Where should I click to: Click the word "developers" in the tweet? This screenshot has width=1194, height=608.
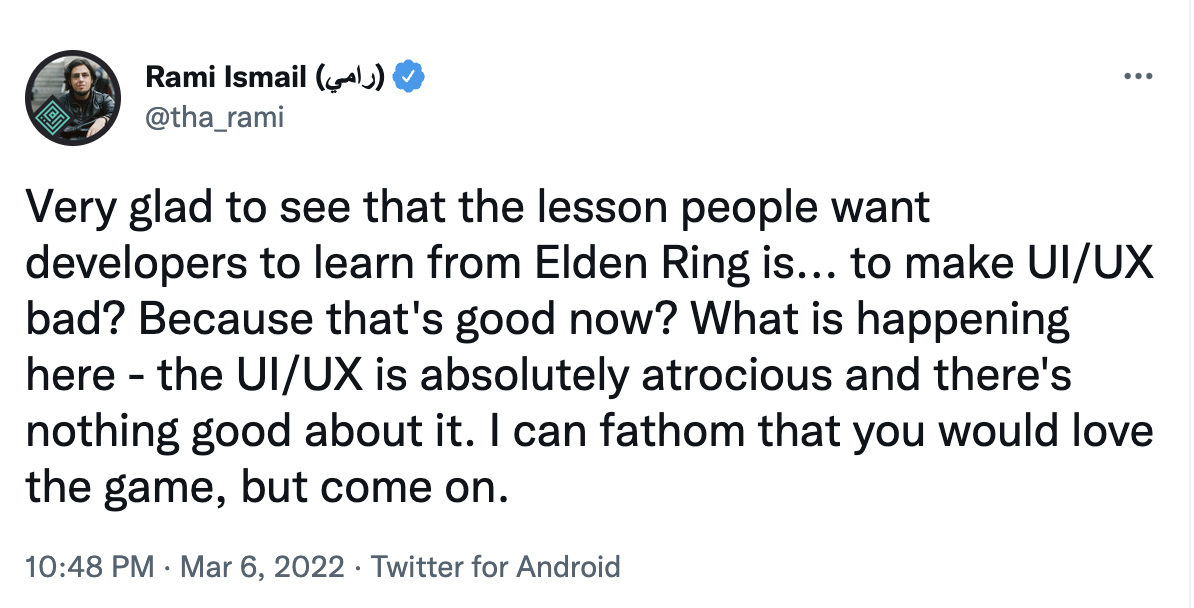(x=132, y=266)
